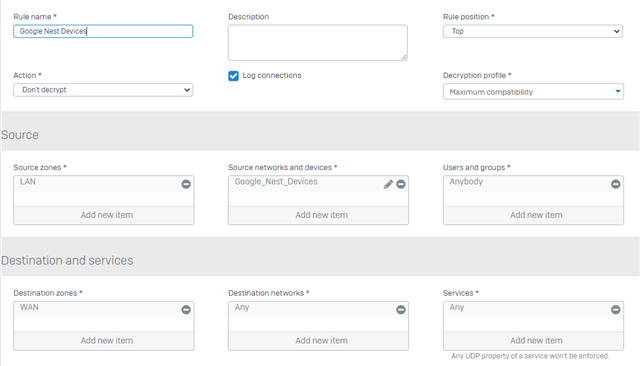Open the Rule position dropdown
The height and width of the screenshot is (366, 640).
click(533, 31)
